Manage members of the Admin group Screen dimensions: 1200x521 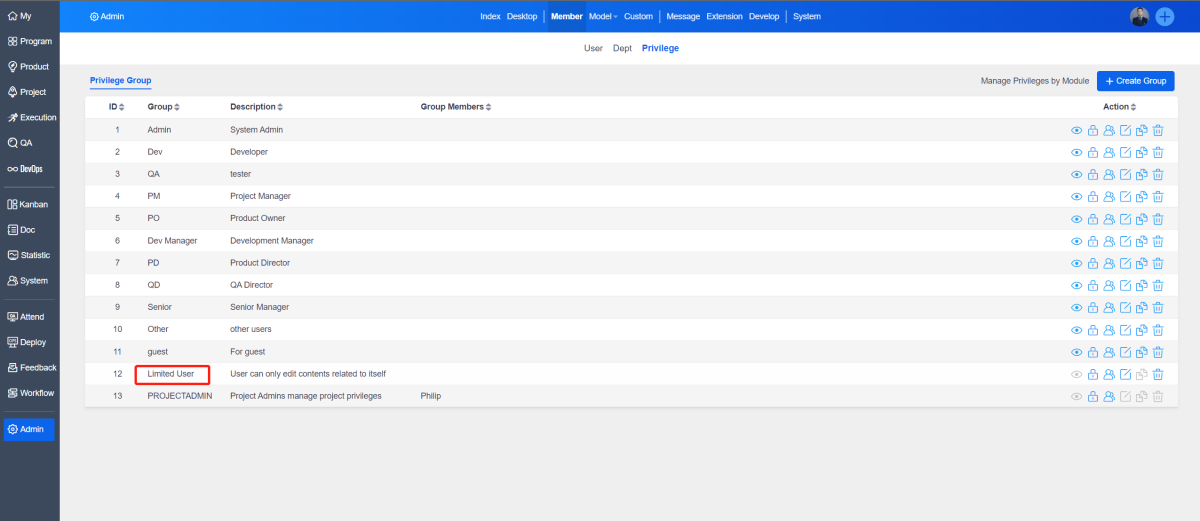click(x=1109, y=130)
